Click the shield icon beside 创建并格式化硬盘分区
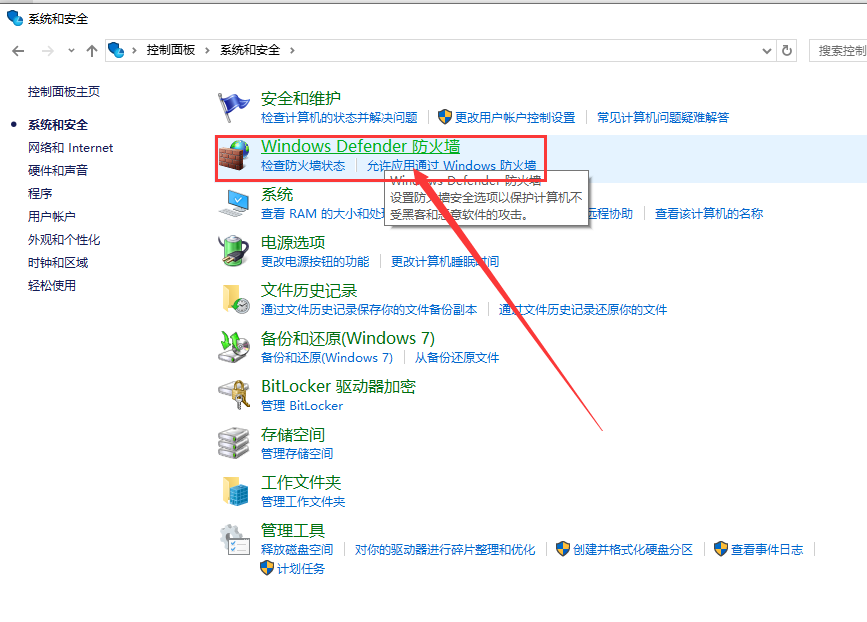 point(563,549)
